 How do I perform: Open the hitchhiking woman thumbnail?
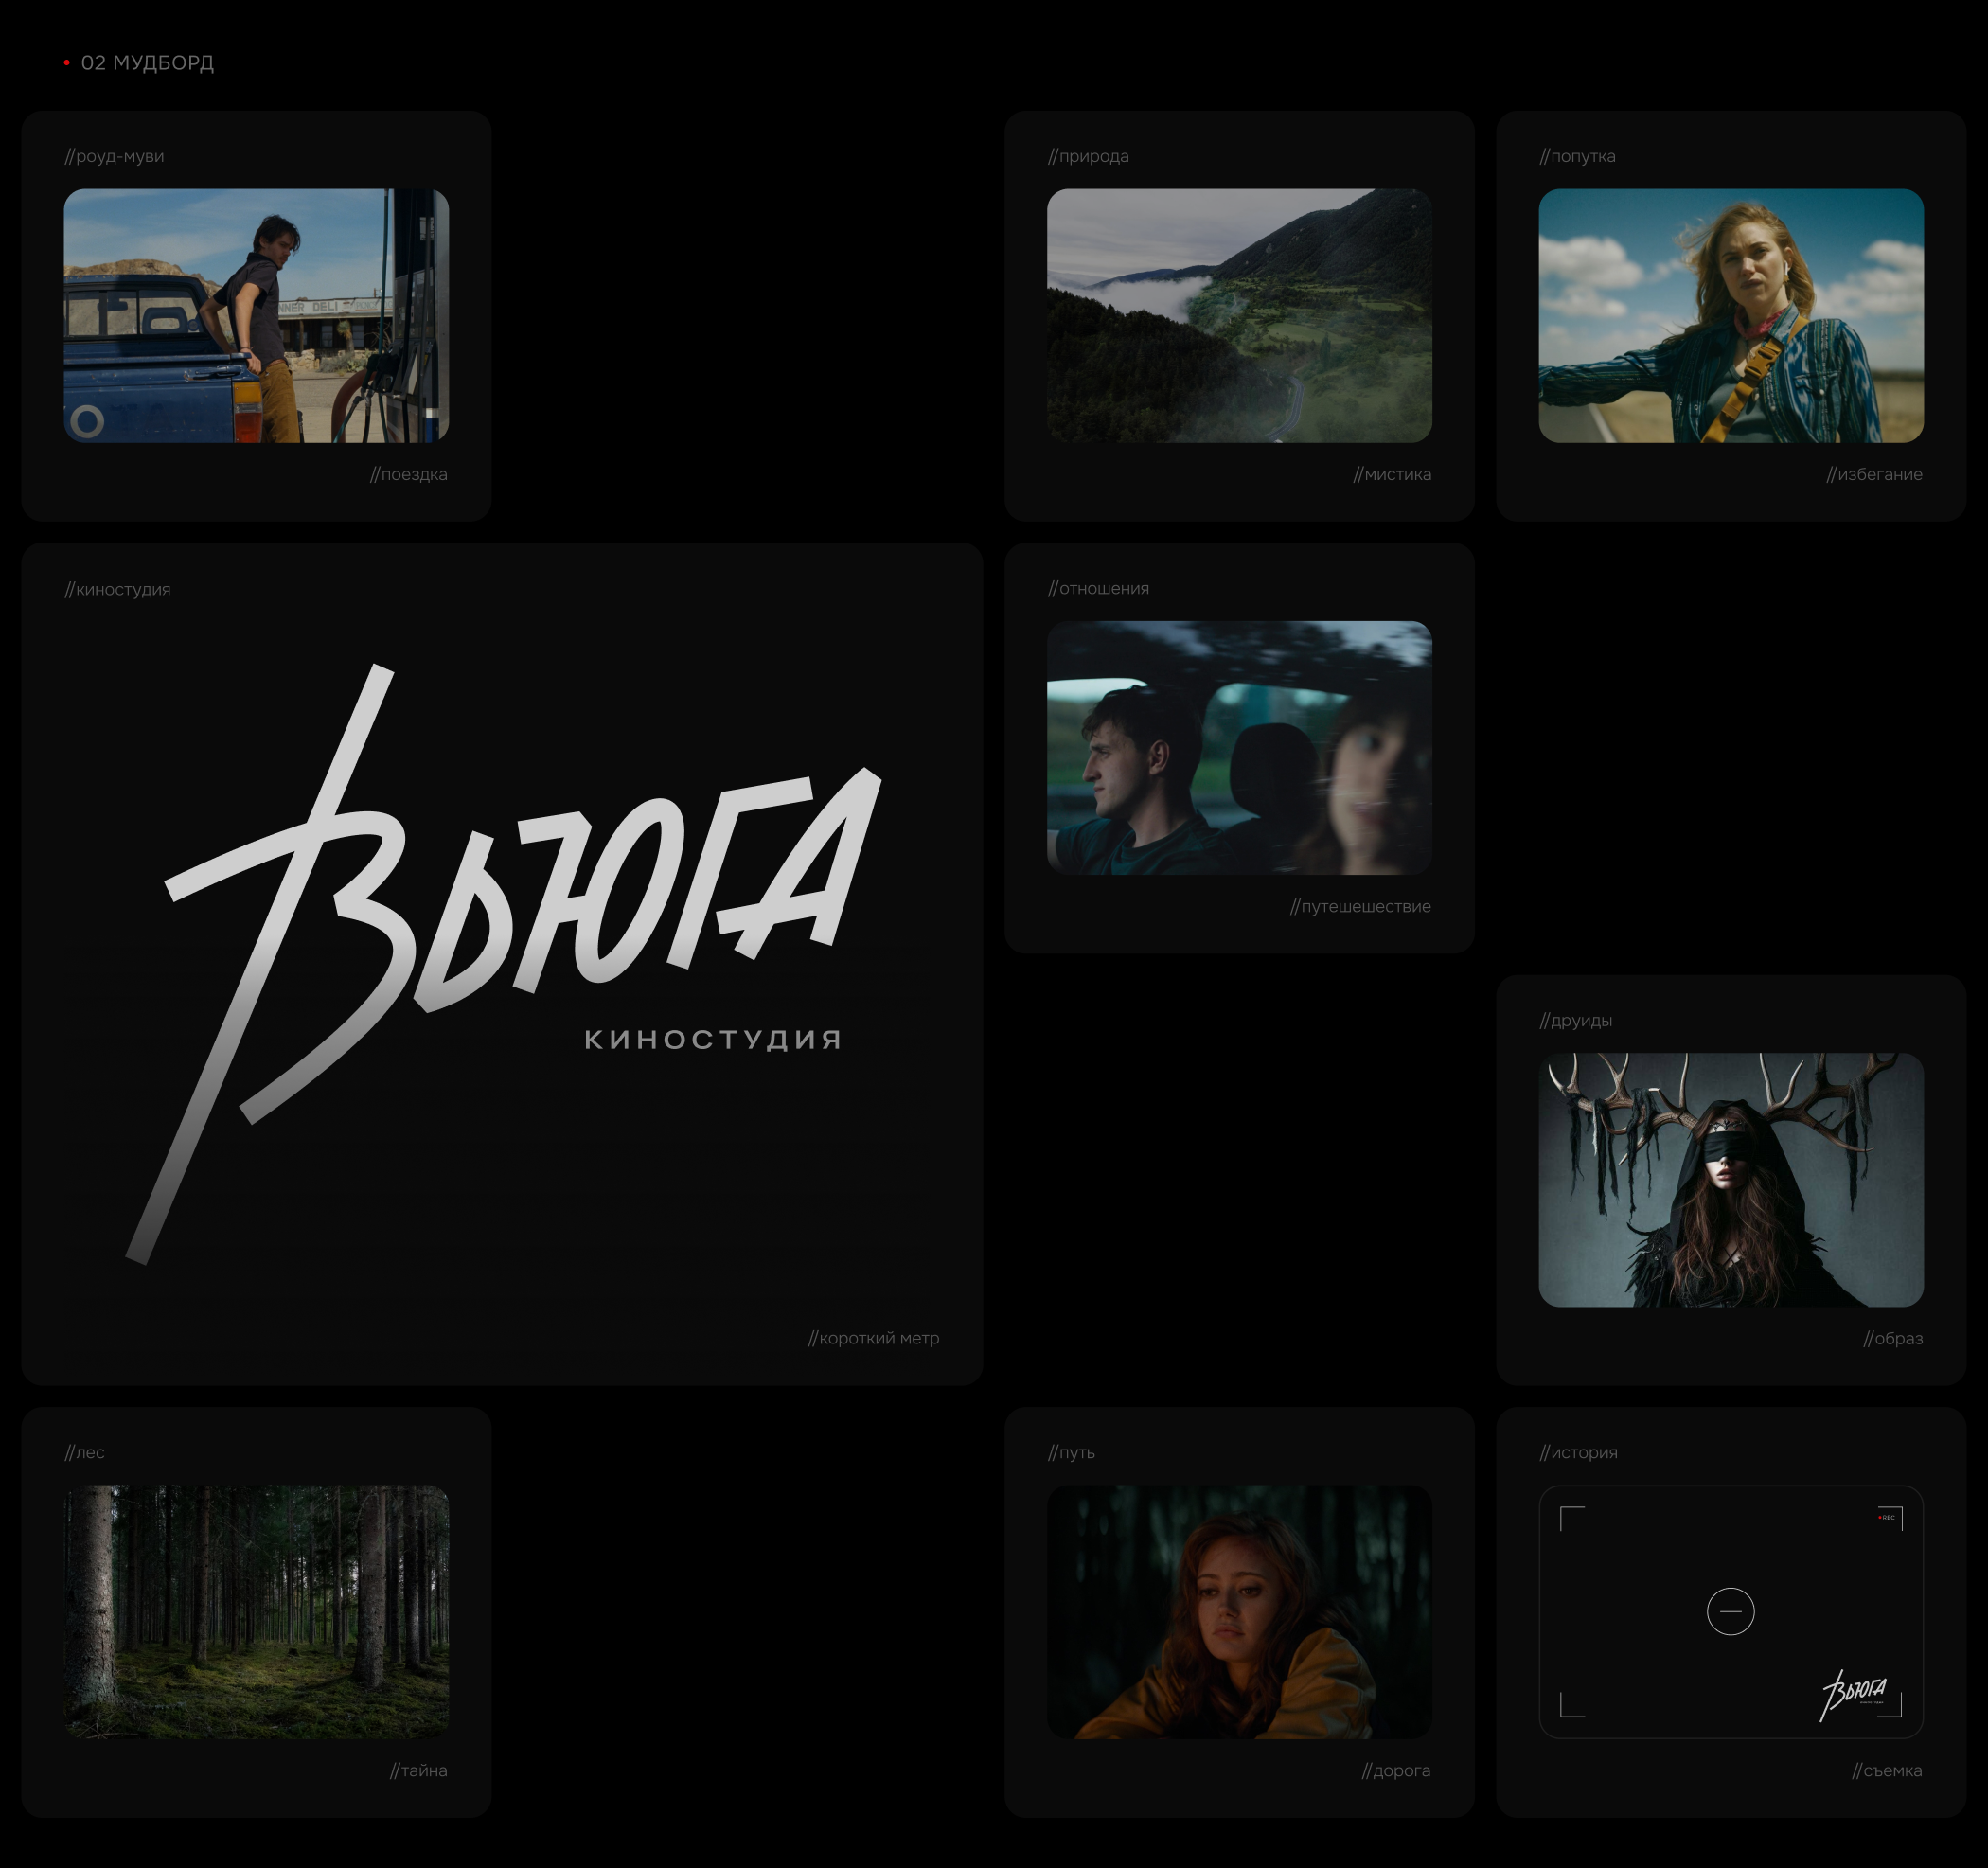(1730, 315)
